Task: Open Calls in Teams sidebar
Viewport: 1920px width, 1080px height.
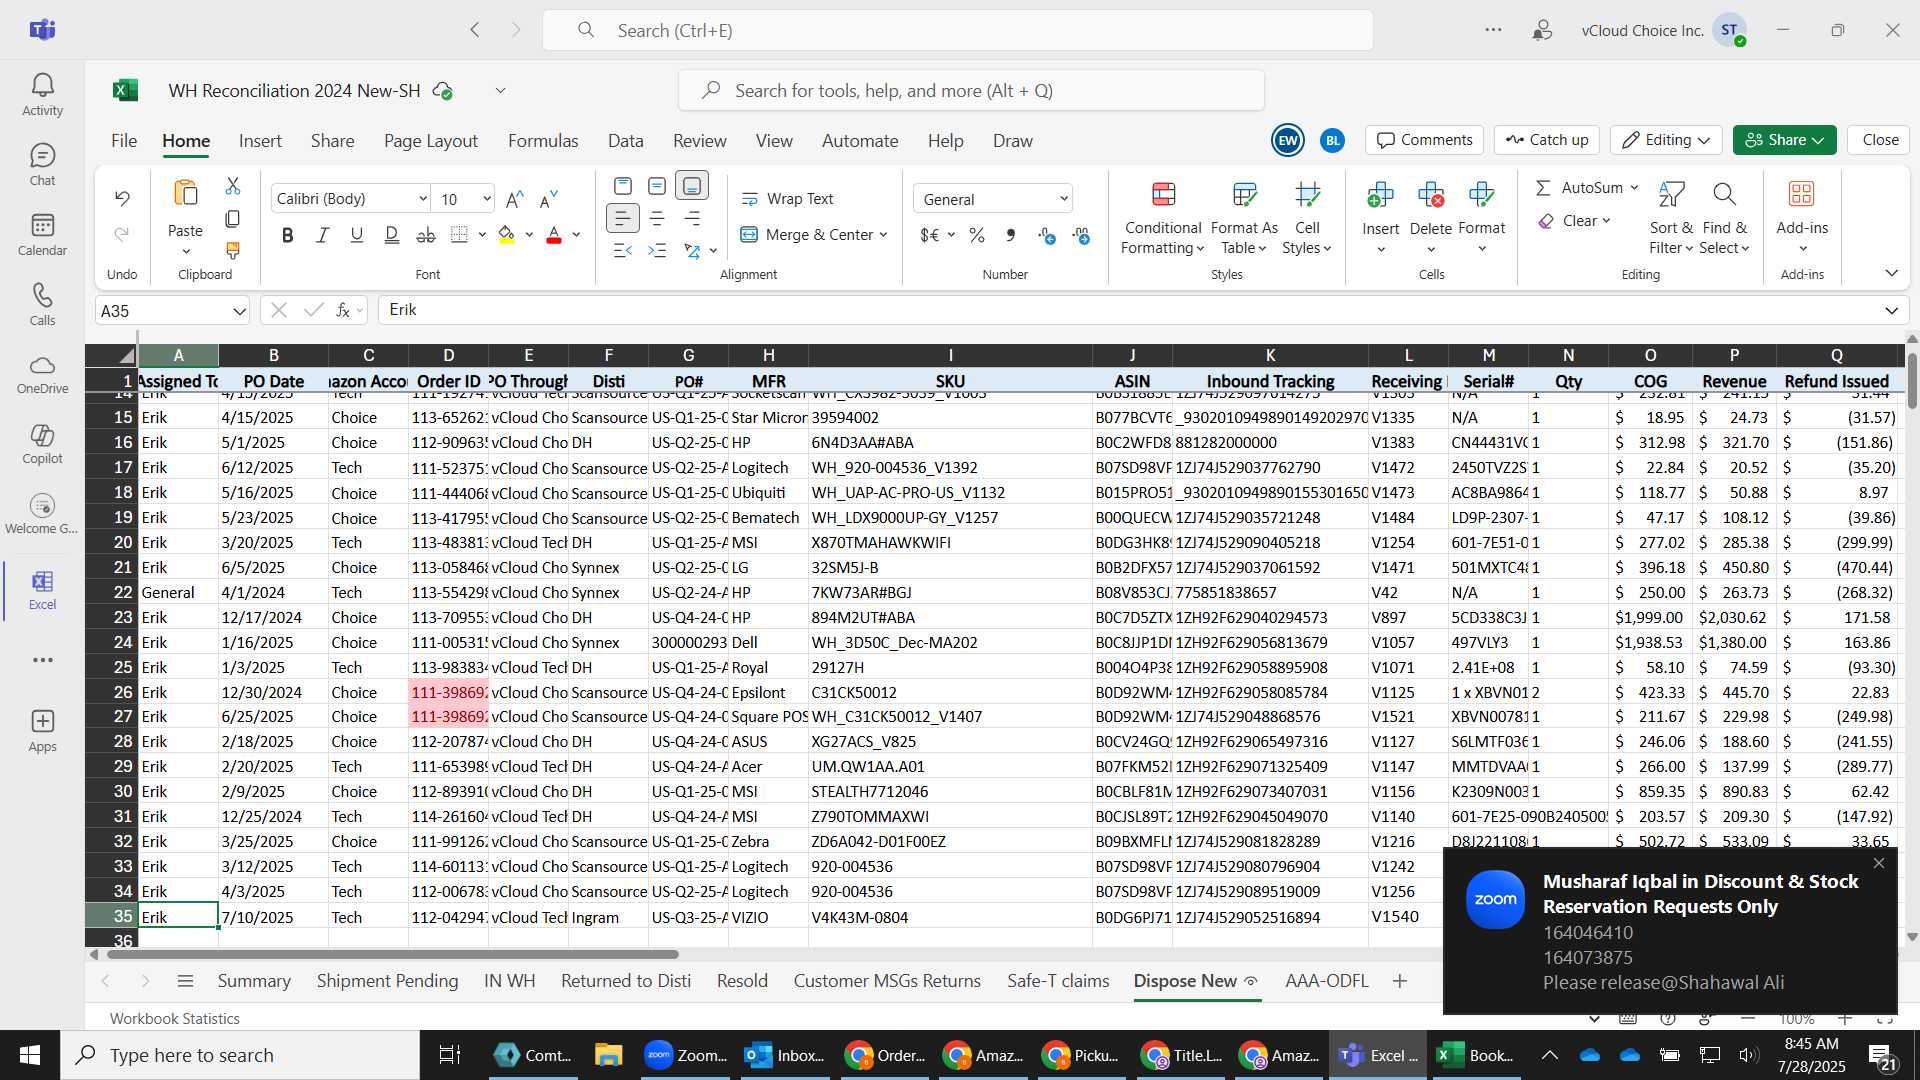Action: pos(42,305)
